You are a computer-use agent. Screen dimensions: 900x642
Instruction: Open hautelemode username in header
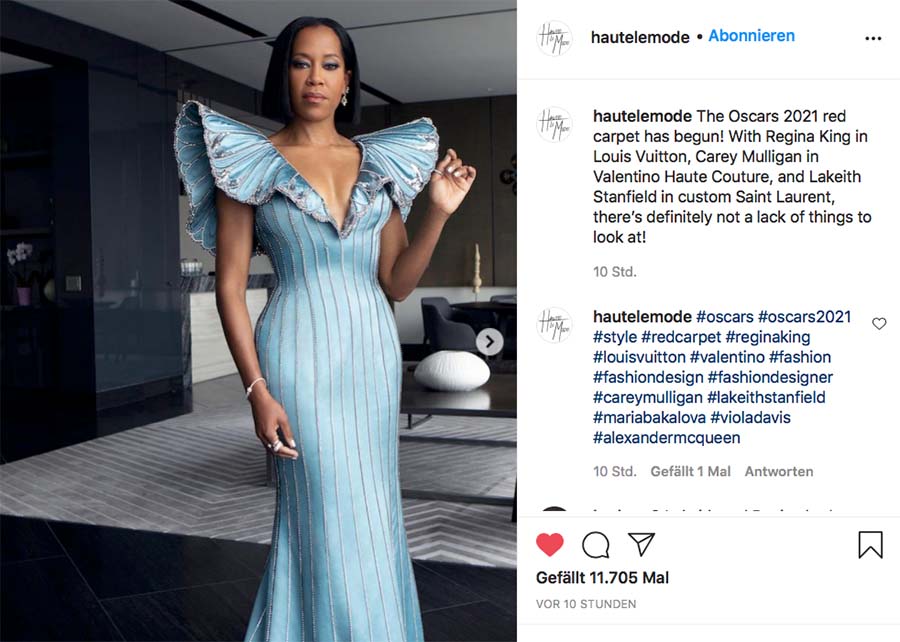(x=640, y=37)
